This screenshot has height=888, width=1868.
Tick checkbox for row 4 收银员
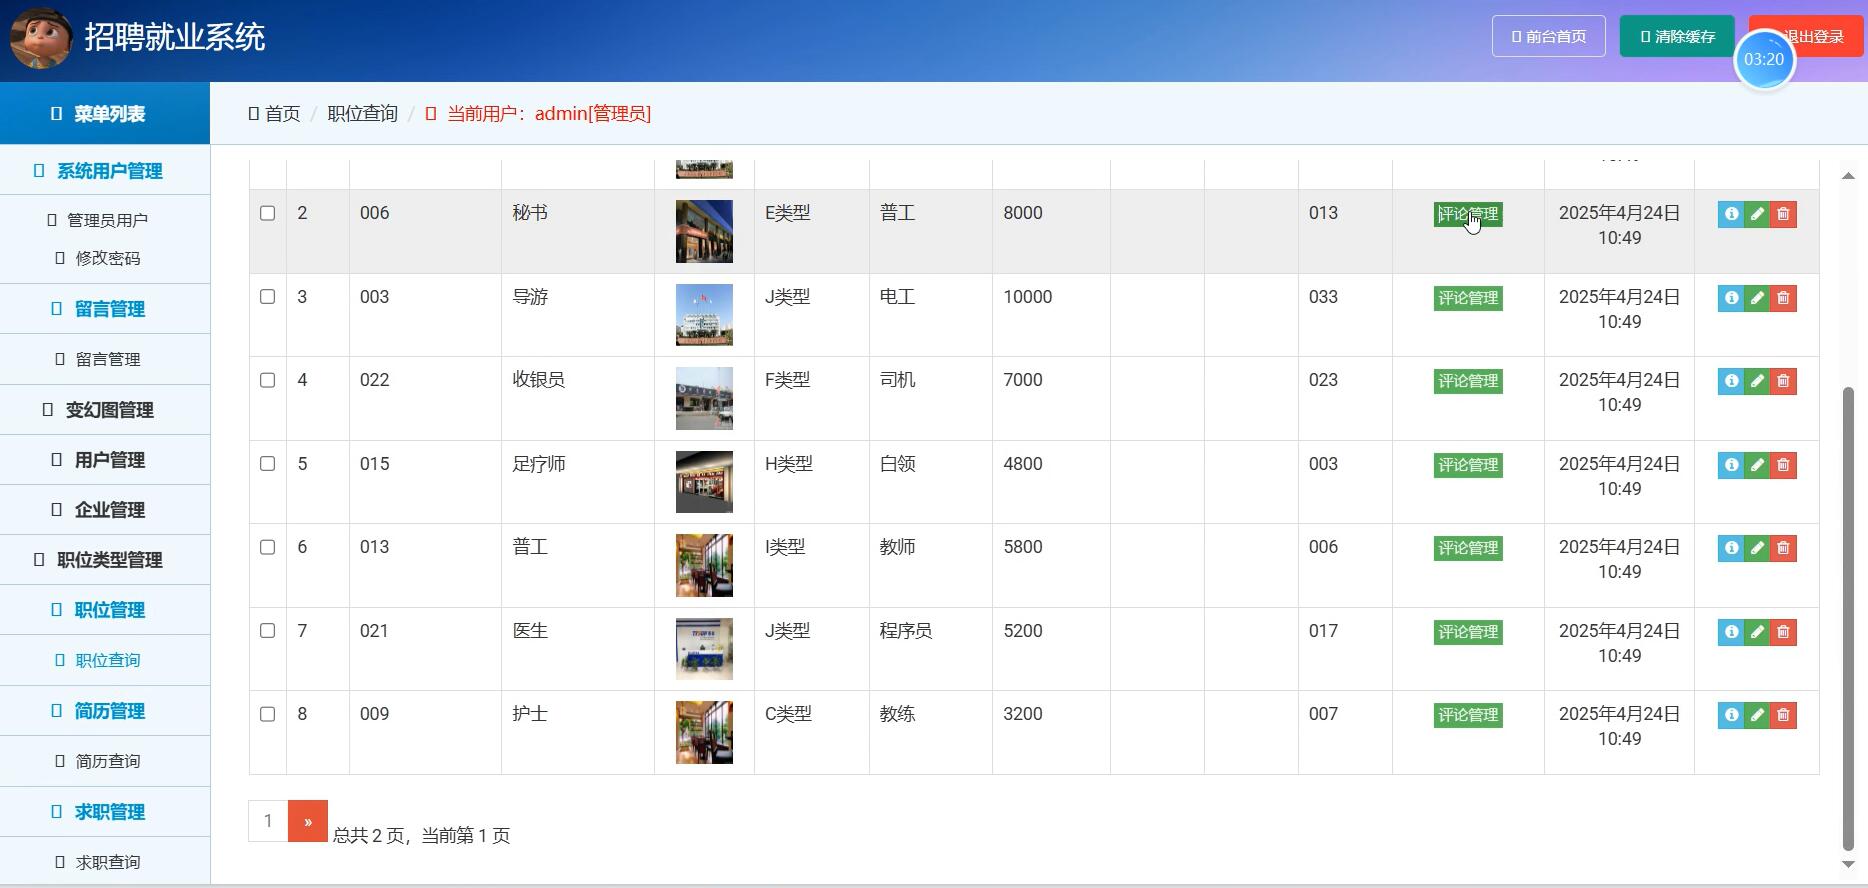[267, 380]
